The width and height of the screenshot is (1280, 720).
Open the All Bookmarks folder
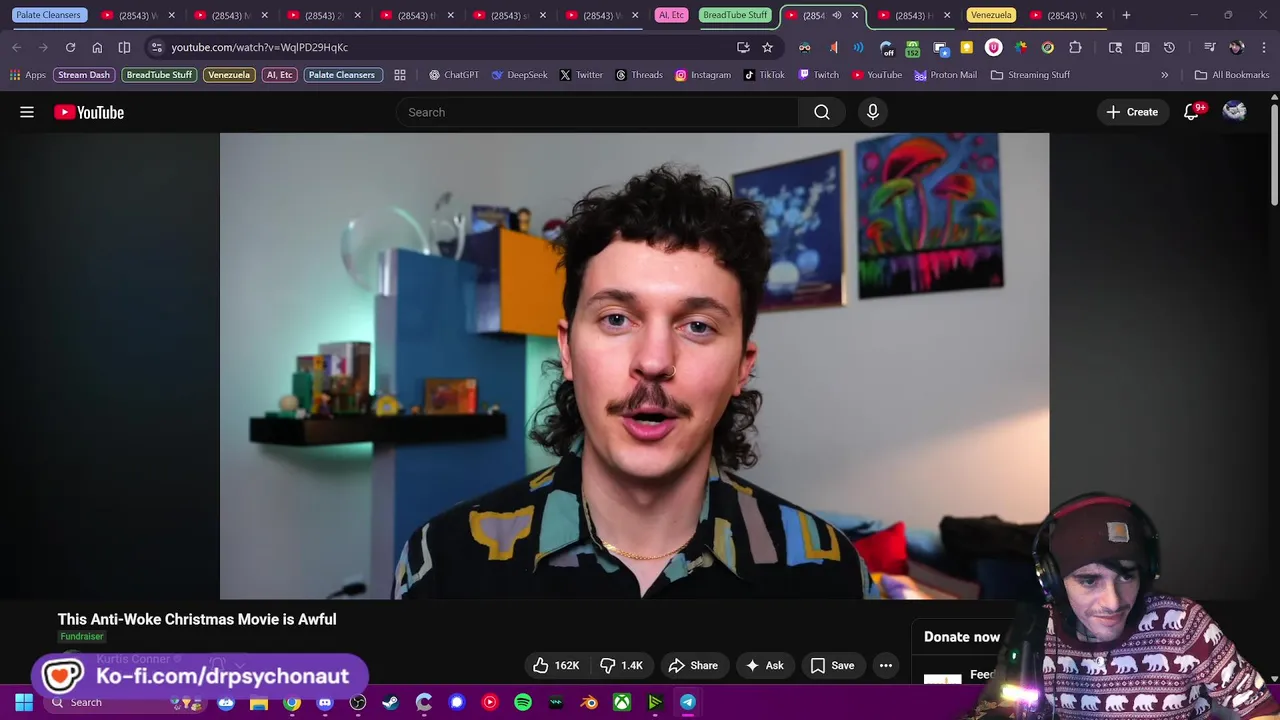point(1231,75)
